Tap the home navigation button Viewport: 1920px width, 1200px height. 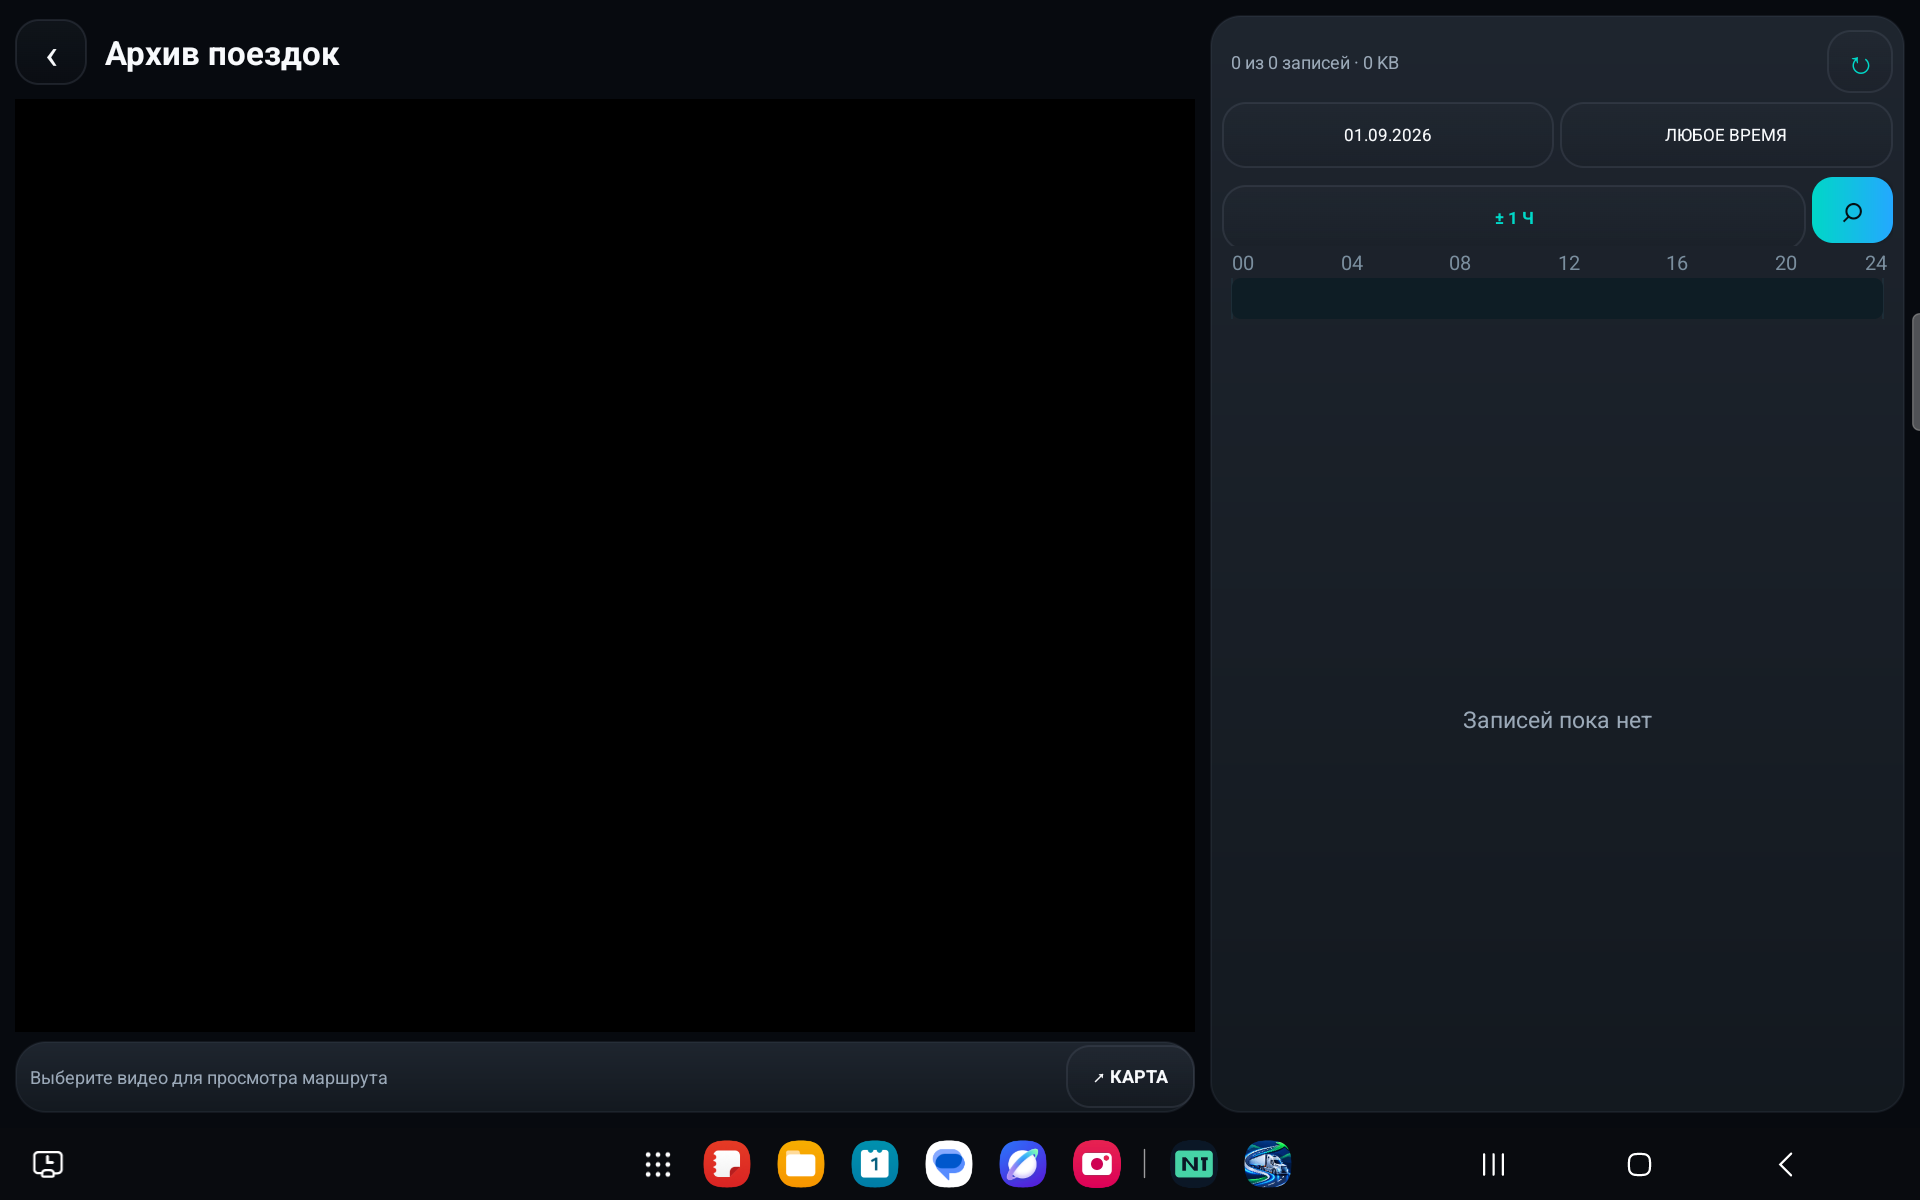[1639, 1164]
